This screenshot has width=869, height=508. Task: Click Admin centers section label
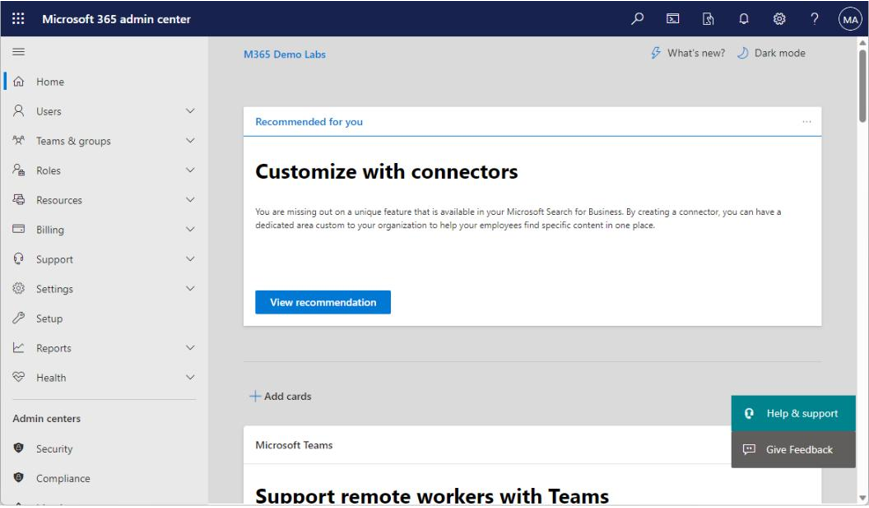coord(47,418)
